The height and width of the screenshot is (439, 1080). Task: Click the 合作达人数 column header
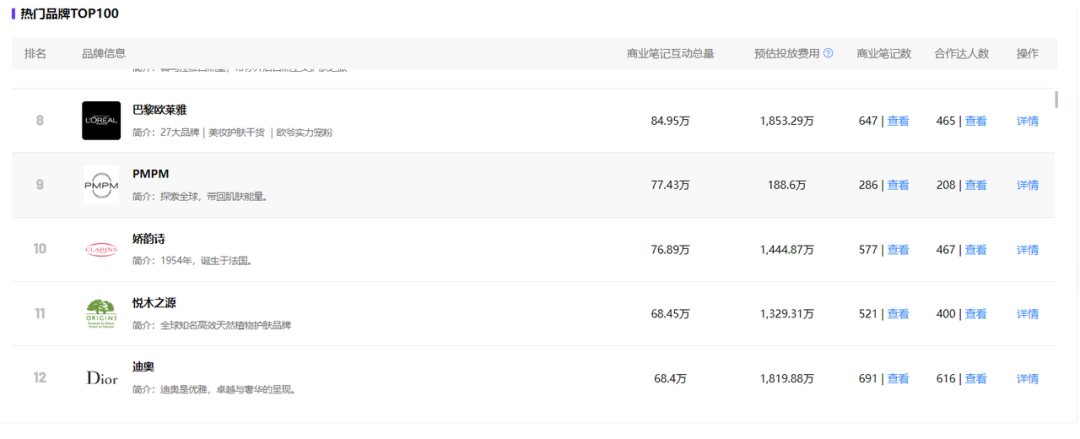click(x=961, y=54)
